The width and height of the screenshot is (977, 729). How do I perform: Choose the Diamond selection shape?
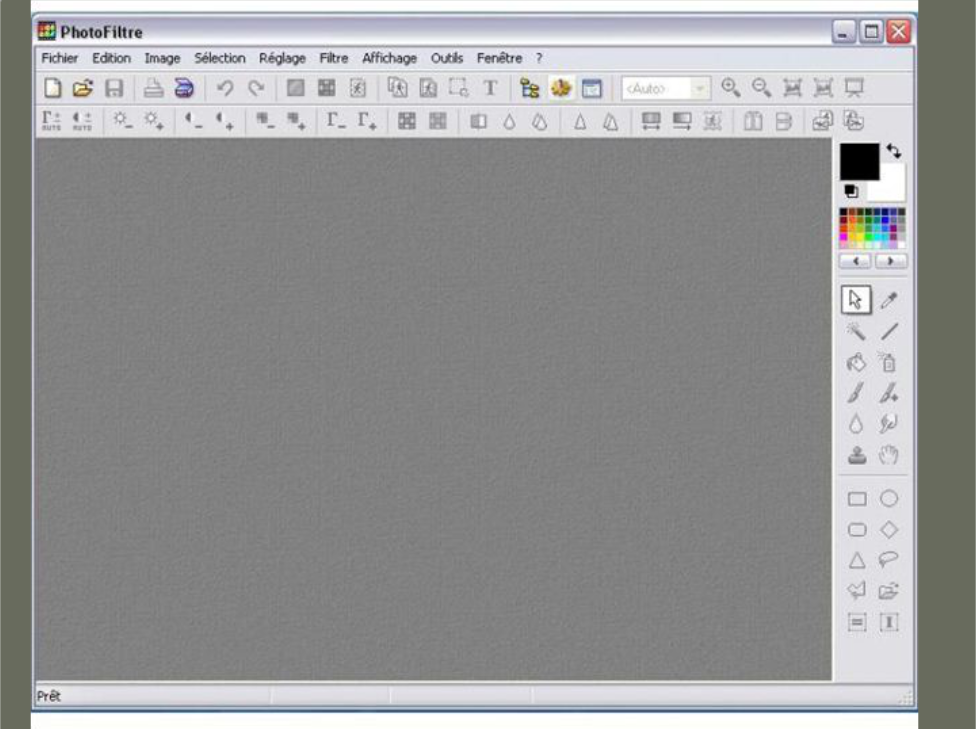point(889,530)
